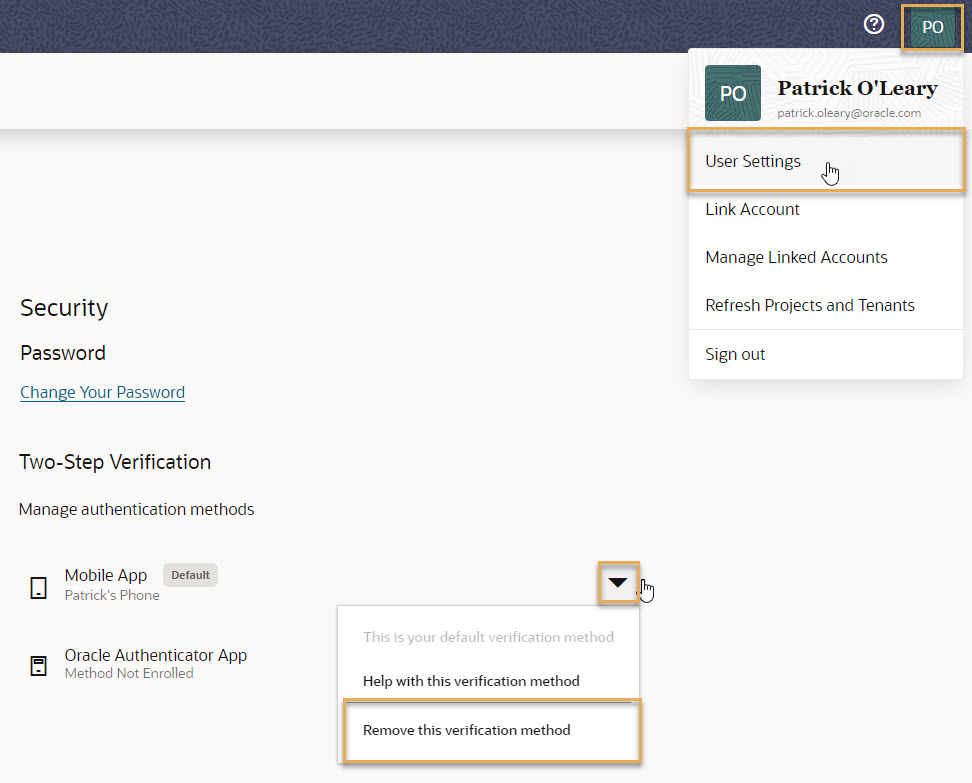
Task: Sign out of the account
Action: point(735,354)
